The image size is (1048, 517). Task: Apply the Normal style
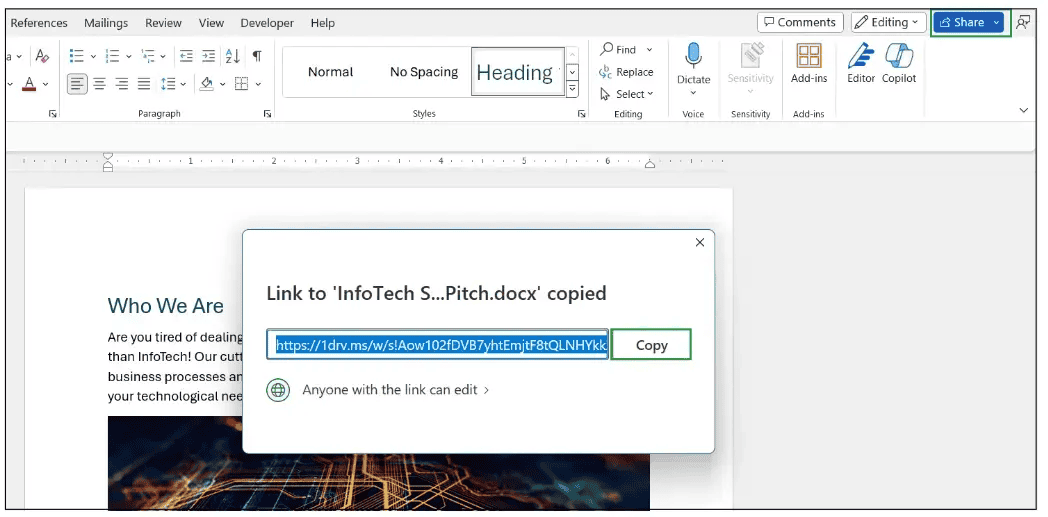(331, 72)
